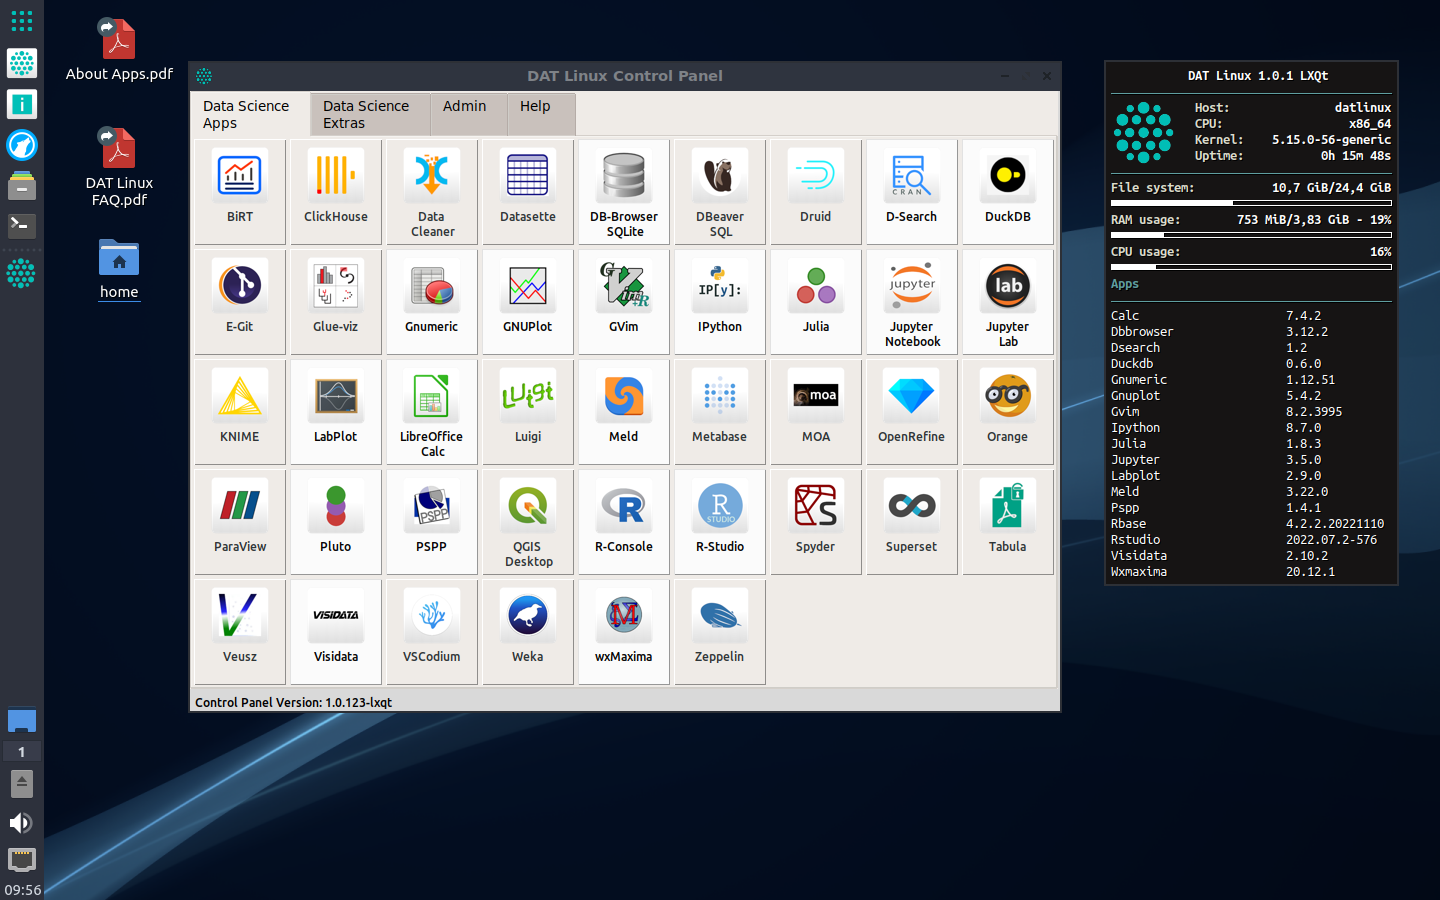The image size is (1440, 900).
Task: Click the Rstudio version 2022.07.2-576
Action: (x=1331, y=540)
